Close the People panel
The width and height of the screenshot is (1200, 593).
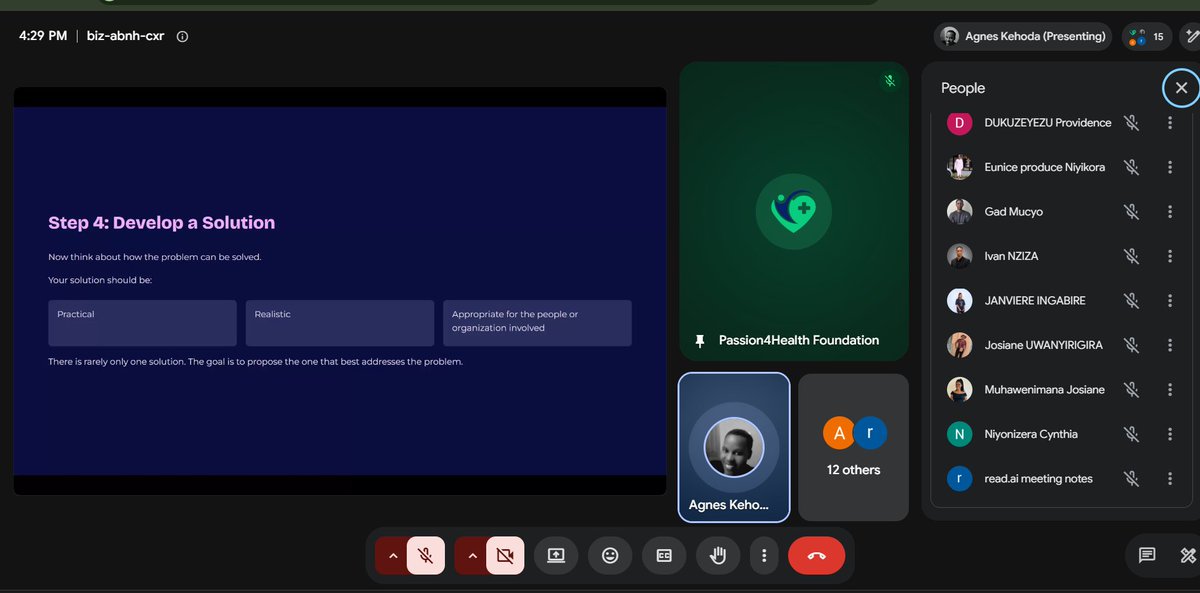(x=1181, y=88)
